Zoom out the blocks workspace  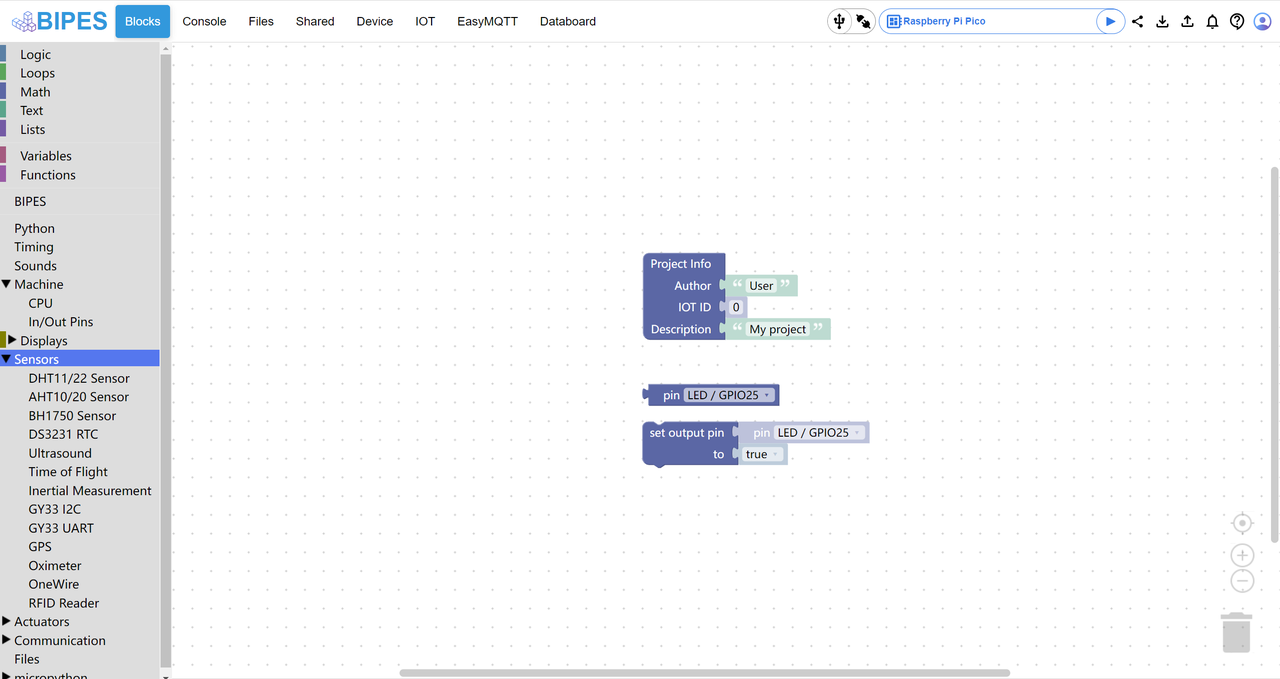(x=1242, y=581)
